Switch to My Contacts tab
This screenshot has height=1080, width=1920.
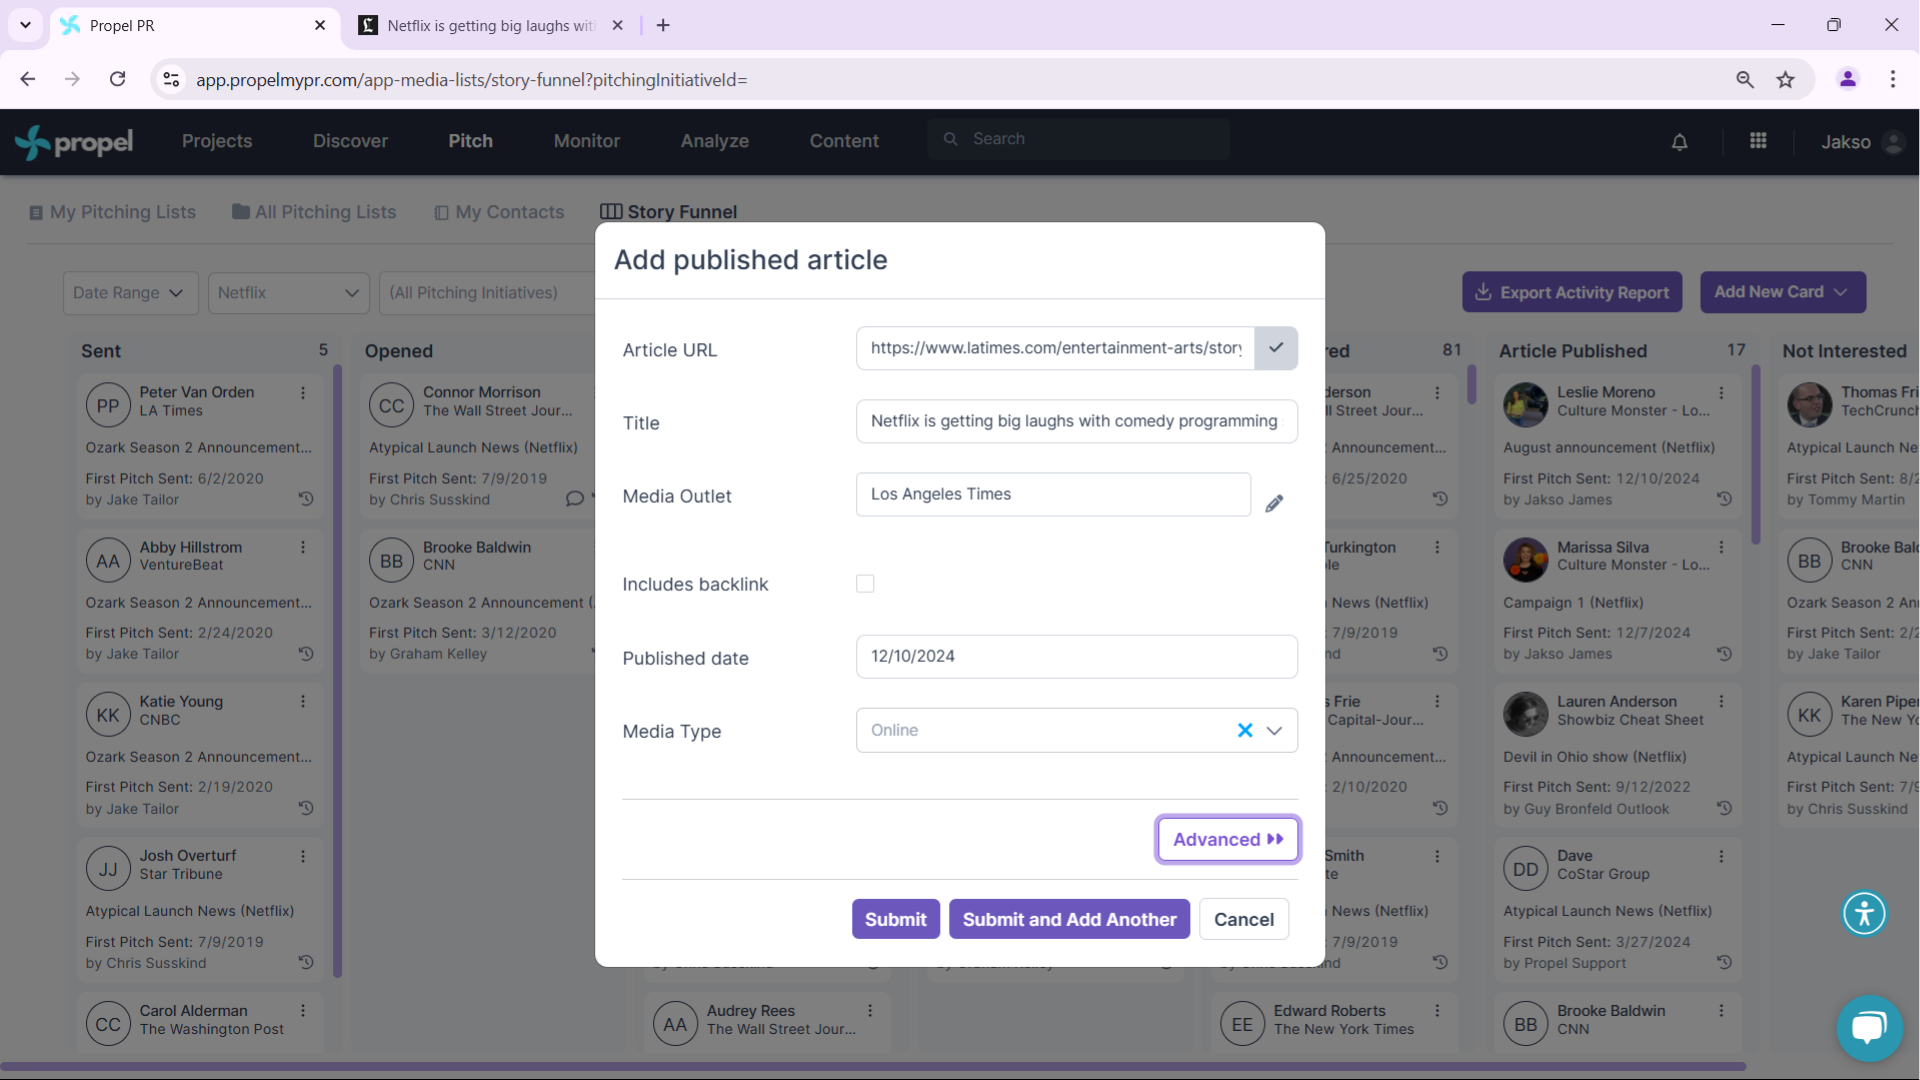(x=499, y=212)
